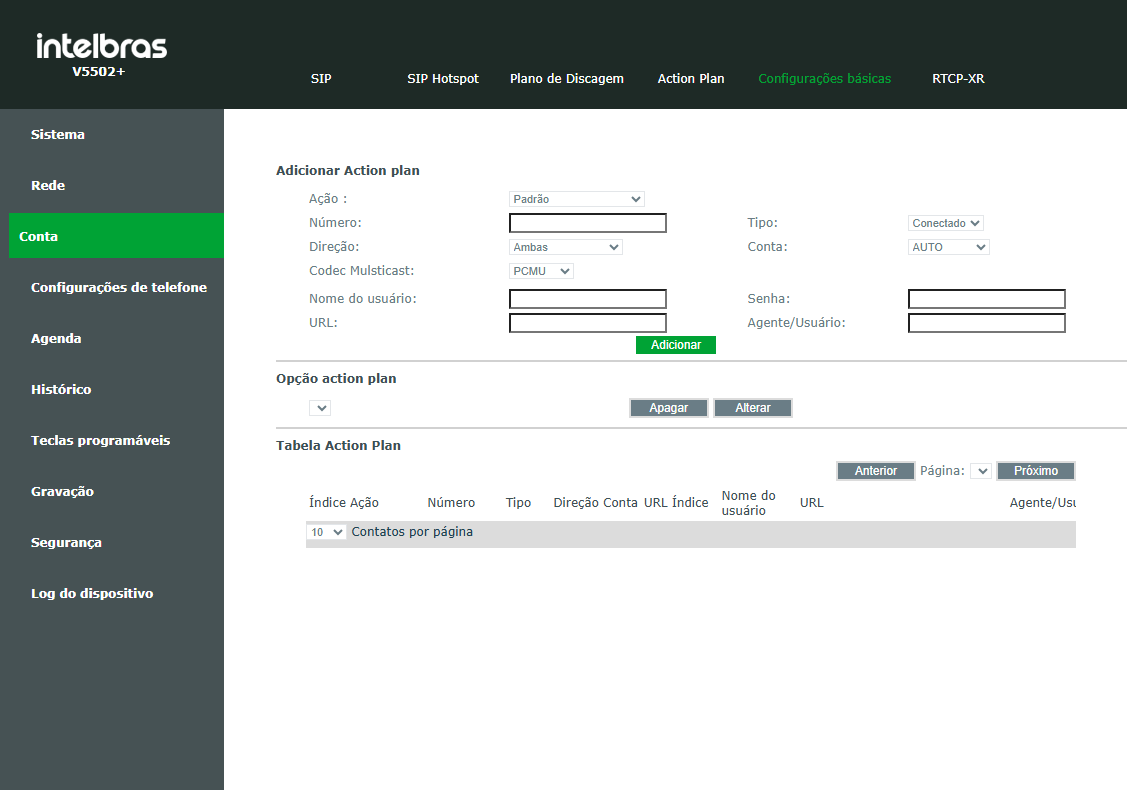Open the SIP Hotspot tab
This screenshot has width=1127, height=790.
443,78
